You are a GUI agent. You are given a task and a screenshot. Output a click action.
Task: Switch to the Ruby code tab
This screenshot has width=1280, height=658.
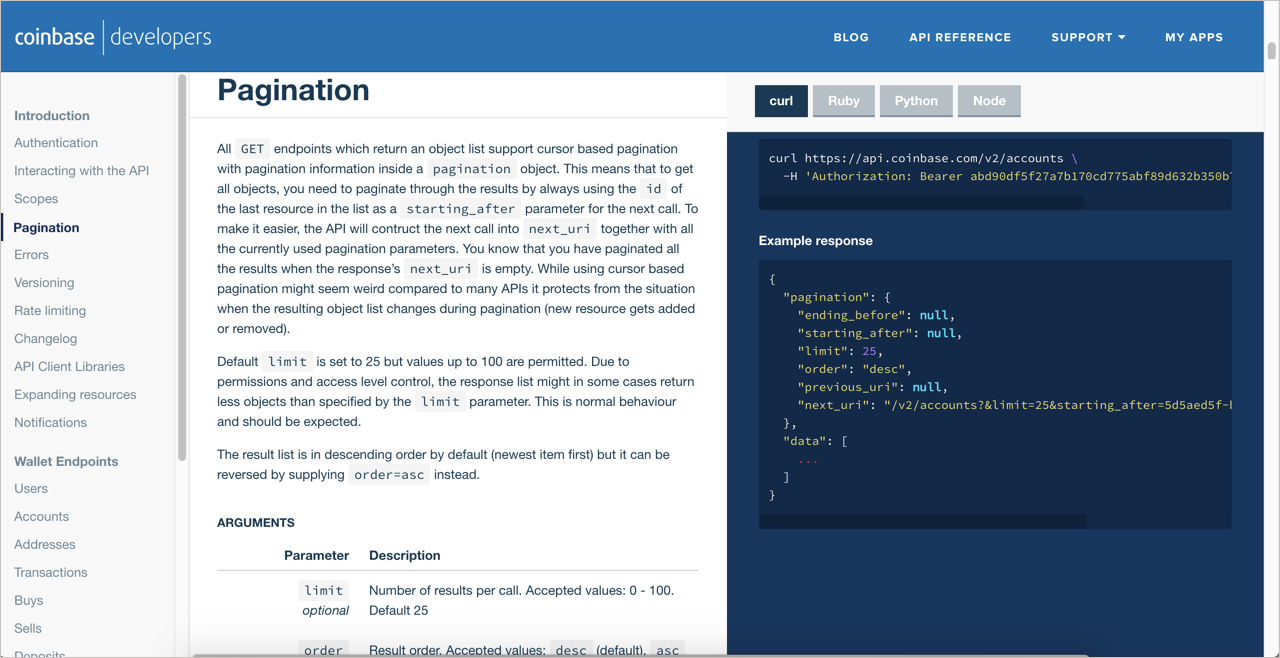[844, 101]
